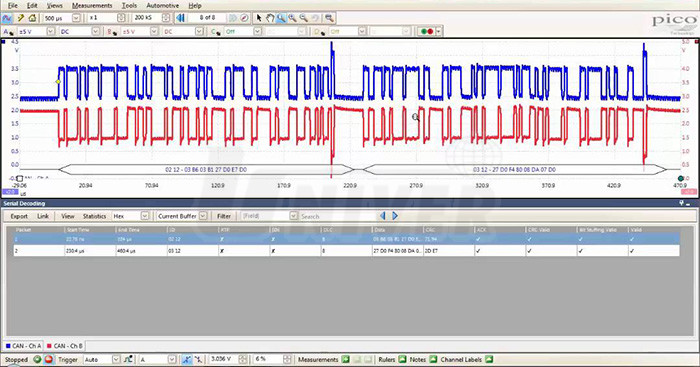Select the hand pan tool
Viewport: 700px width, 367px height.
pyautogui.click(x=270, y=18)
